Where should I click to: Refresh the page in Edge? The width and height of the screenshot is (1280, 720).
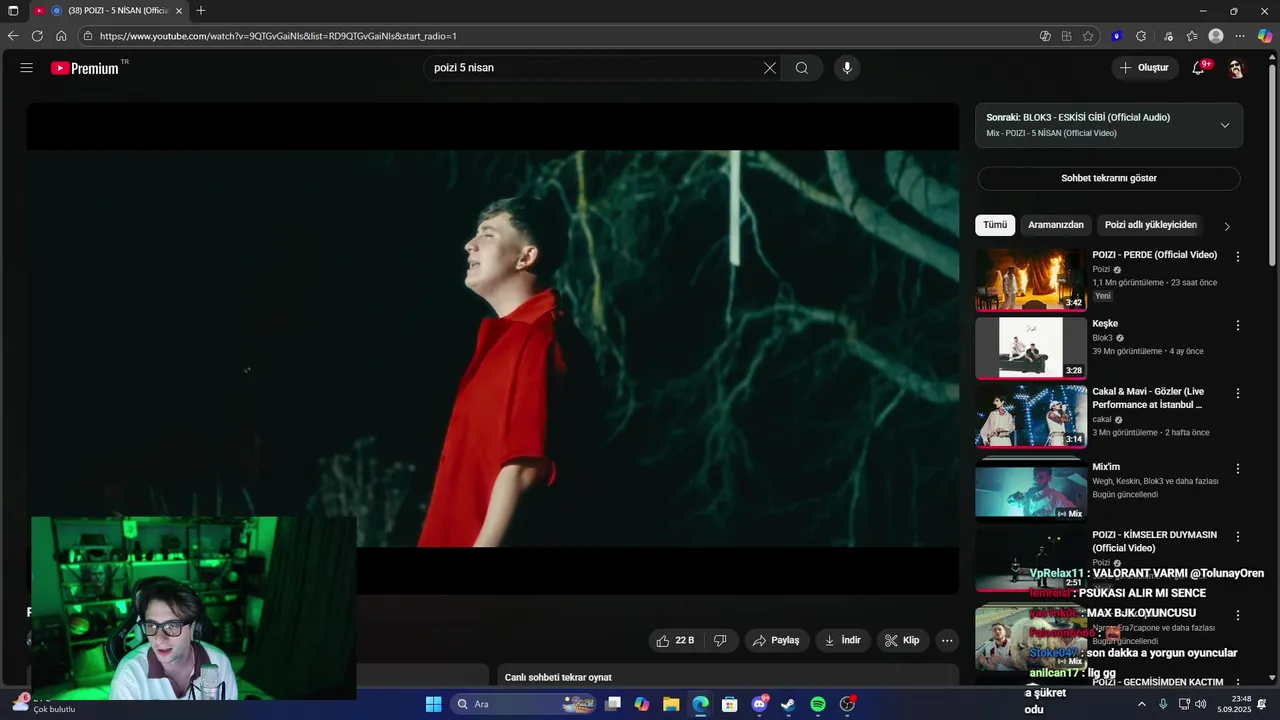pyautogui.click(x=37, y=36)
